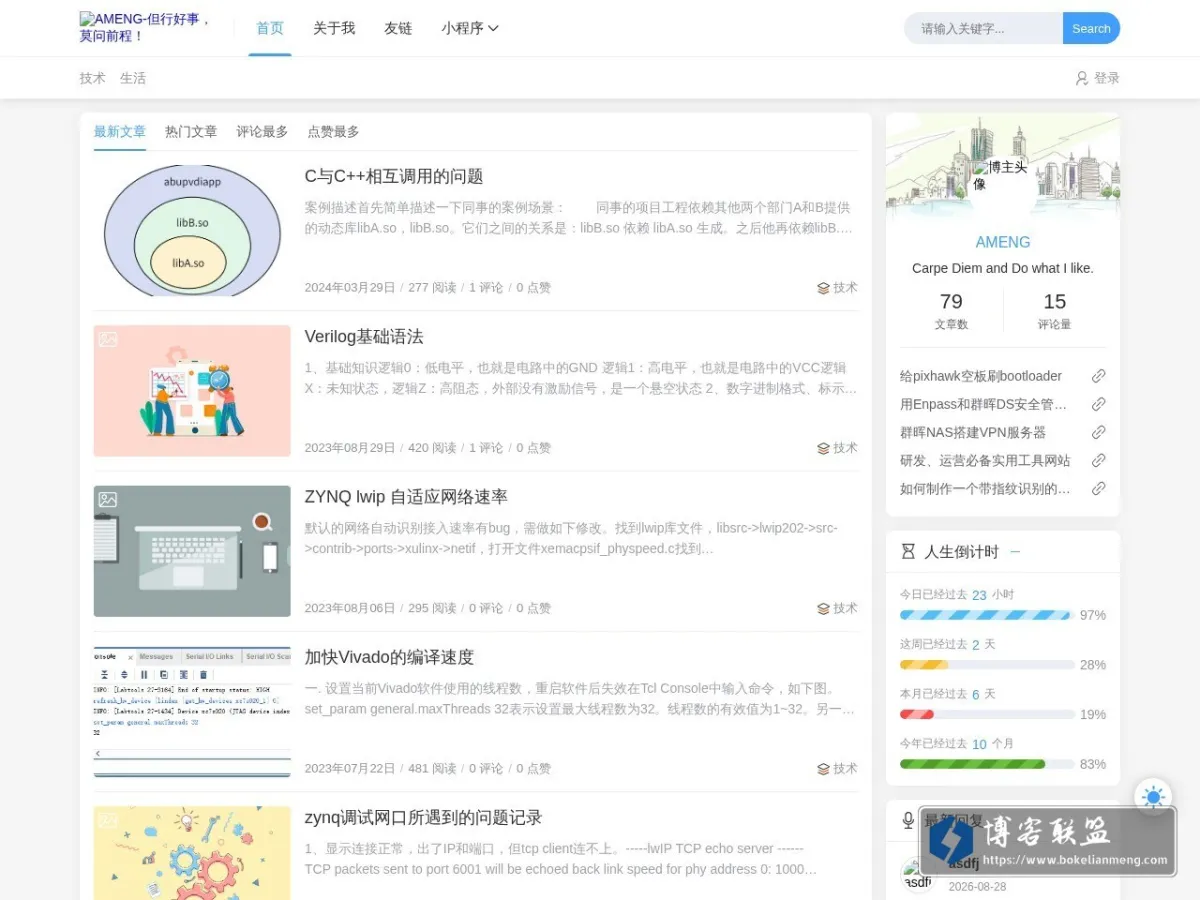The height and width of the screenshot is (900, 1200).
Task: Click image icon on ZYNQ lwip thumbnail
Action: [108, 499]
